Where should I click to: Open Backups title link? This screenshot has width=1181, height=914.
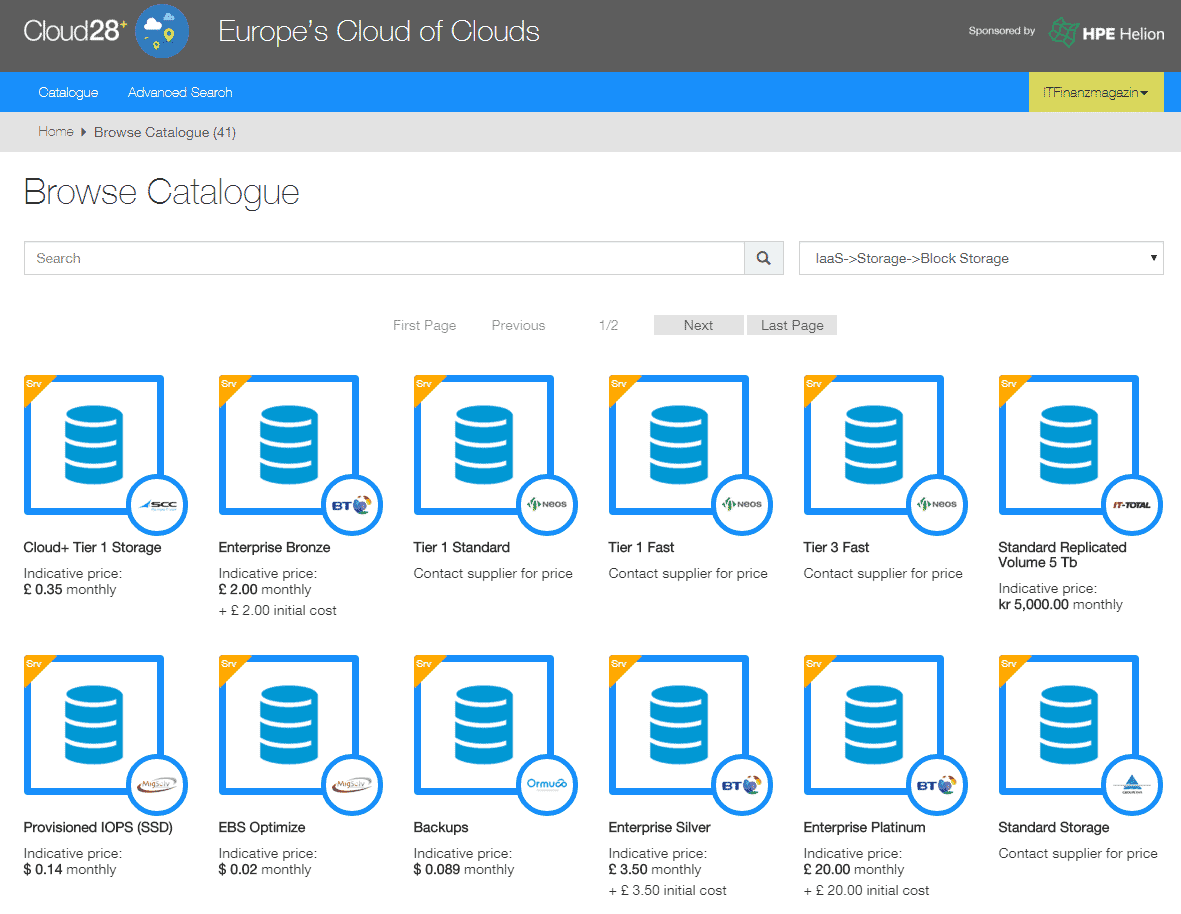(441, 827)
